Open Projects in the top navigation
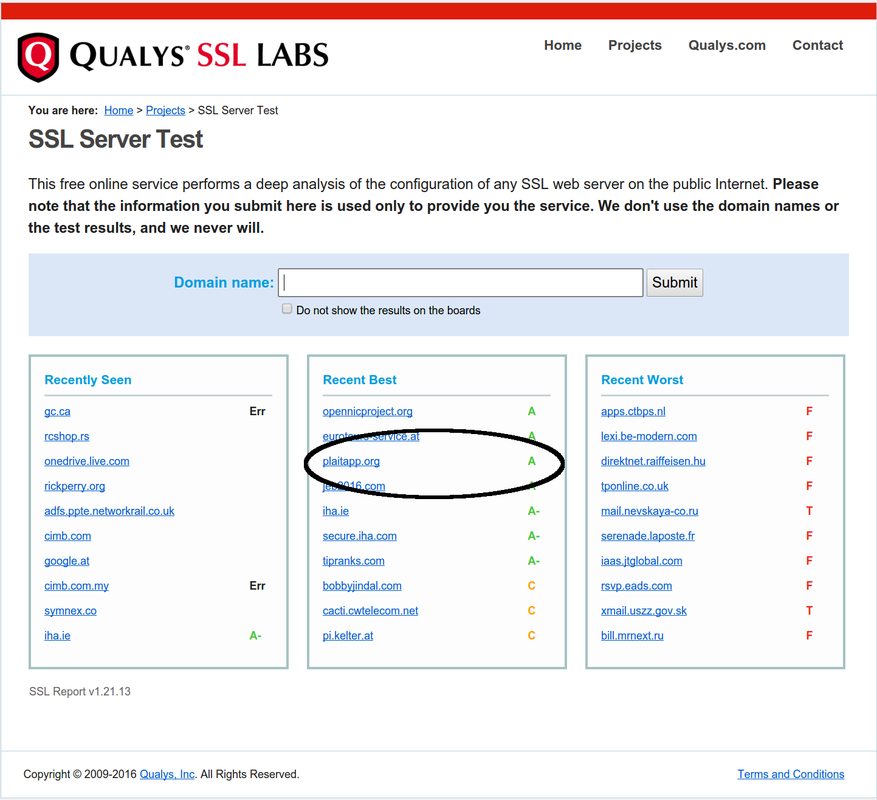 635,45
